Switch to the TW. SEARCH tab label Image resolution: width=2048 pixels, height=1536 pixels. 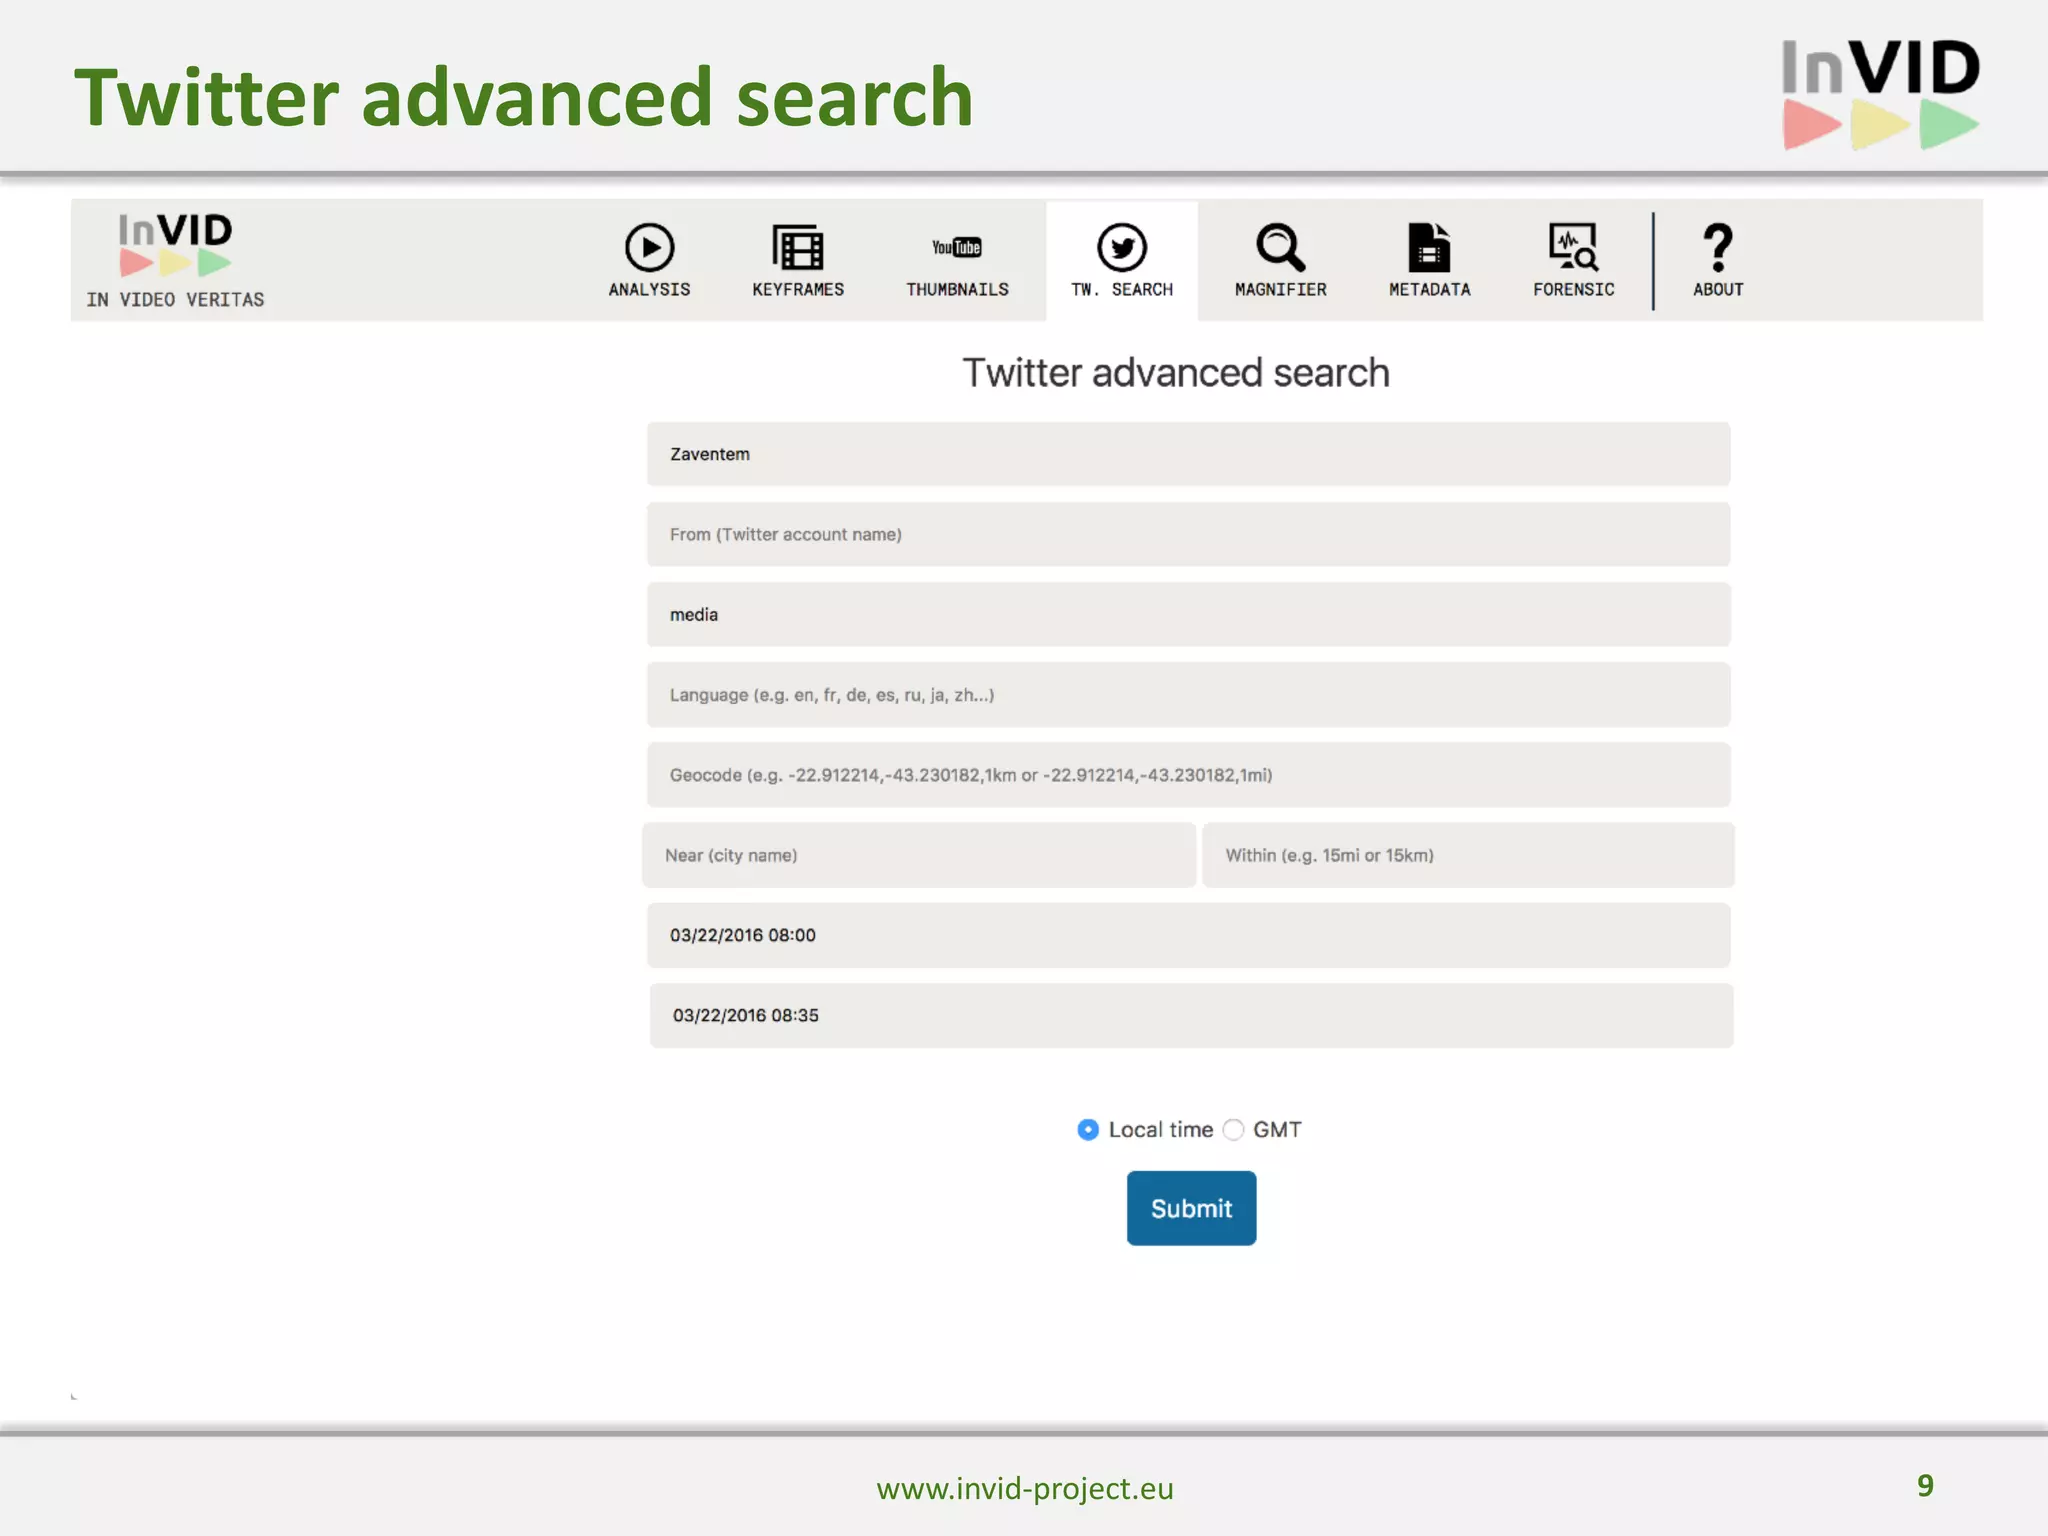(x=1122, y=289)
